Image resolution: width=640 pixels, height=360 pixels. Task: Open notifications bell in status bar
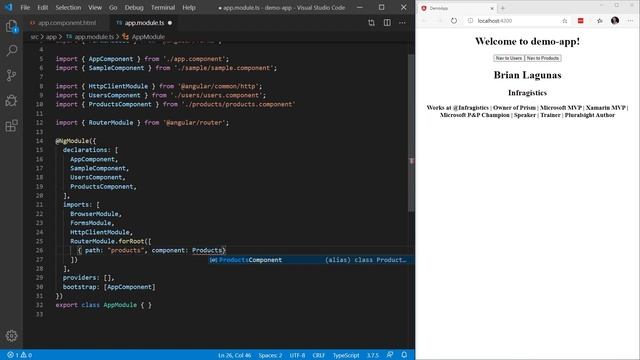click(404, 355)
